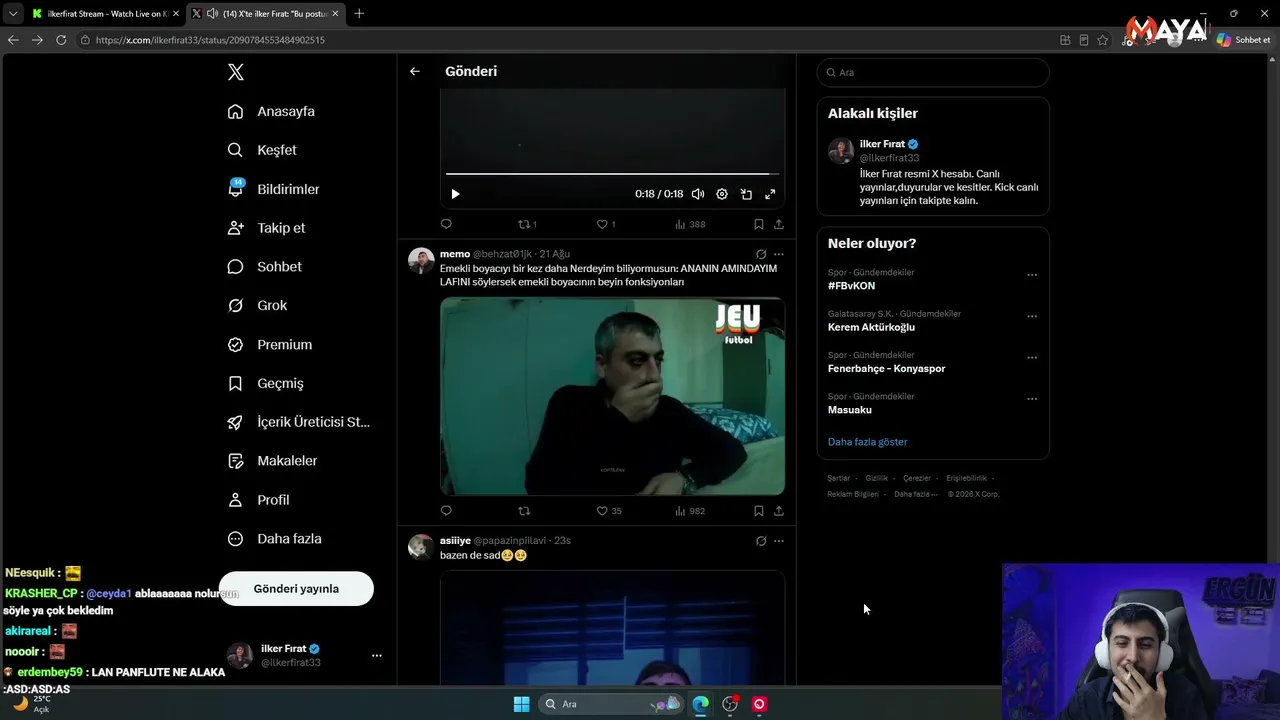Open Microsoft Edge from the taskbar
This screenshot has width=1280, height=720.
click(701, 704)
